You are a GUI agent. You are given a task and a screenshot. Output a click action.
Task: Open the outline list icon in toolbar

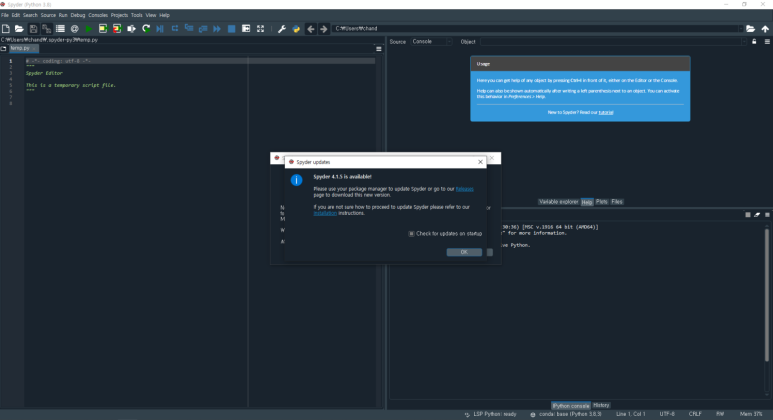point(60,29)
